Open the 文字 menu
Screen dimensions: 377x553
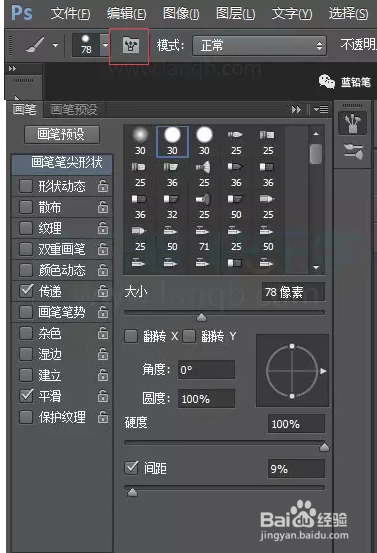pyautogui.click(x=292, y=14)
